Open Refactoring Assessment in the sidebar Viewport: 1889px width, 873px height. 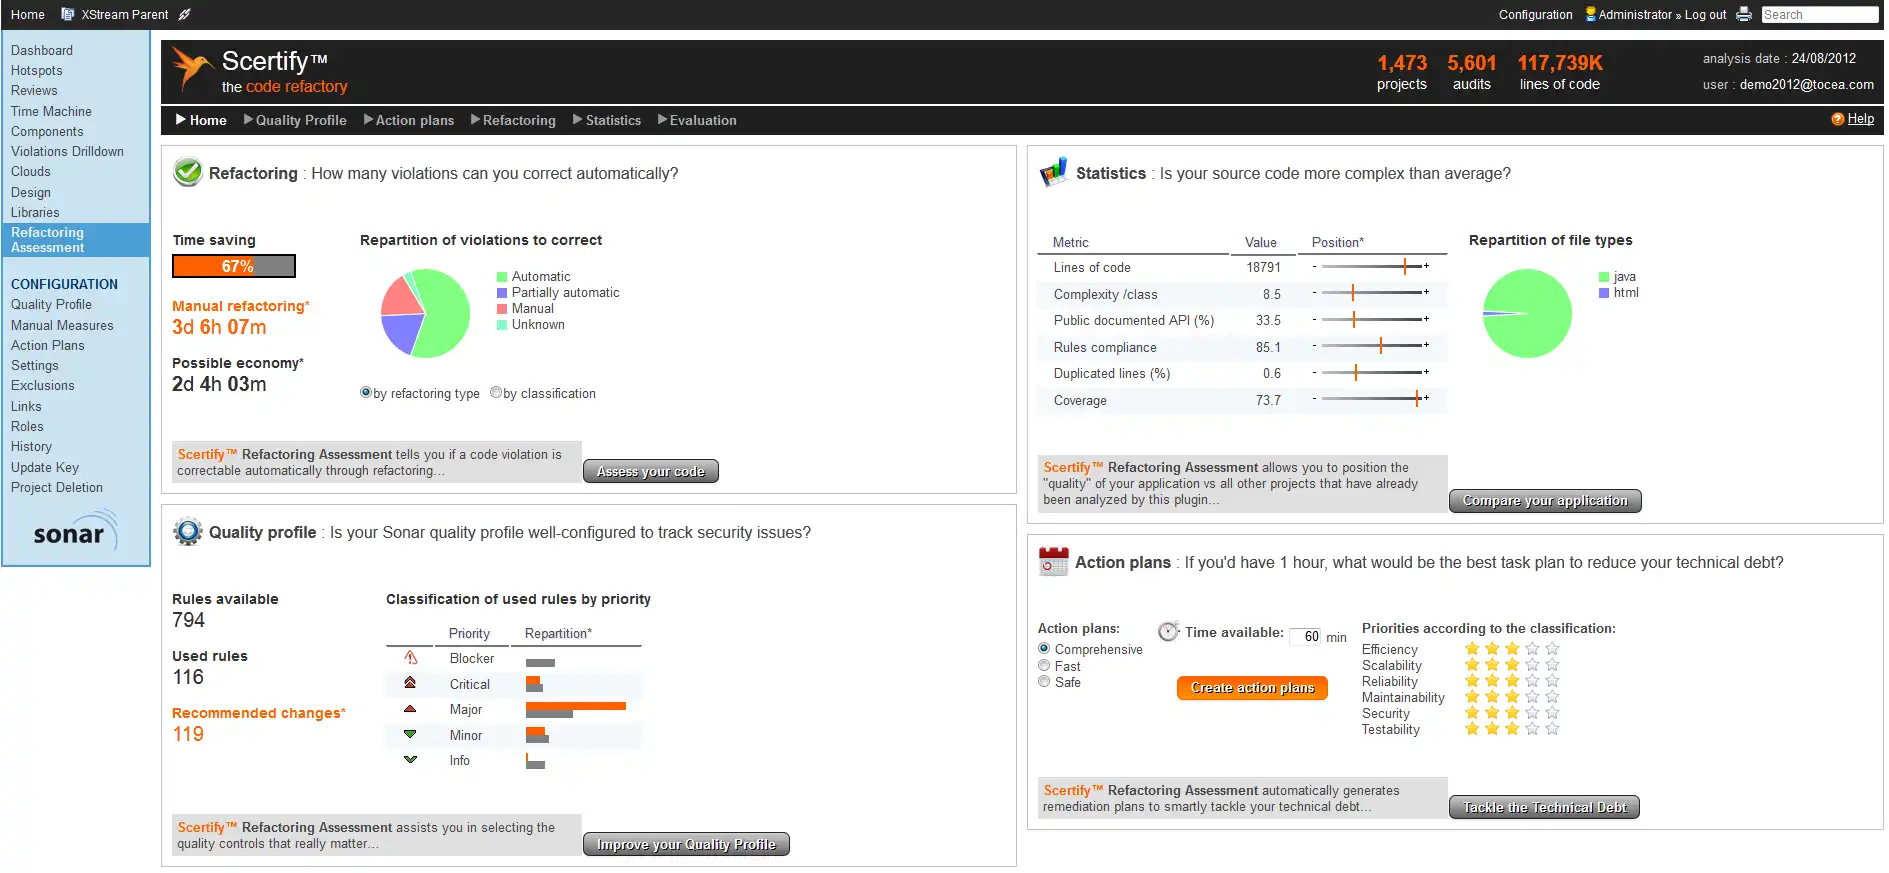76,240
